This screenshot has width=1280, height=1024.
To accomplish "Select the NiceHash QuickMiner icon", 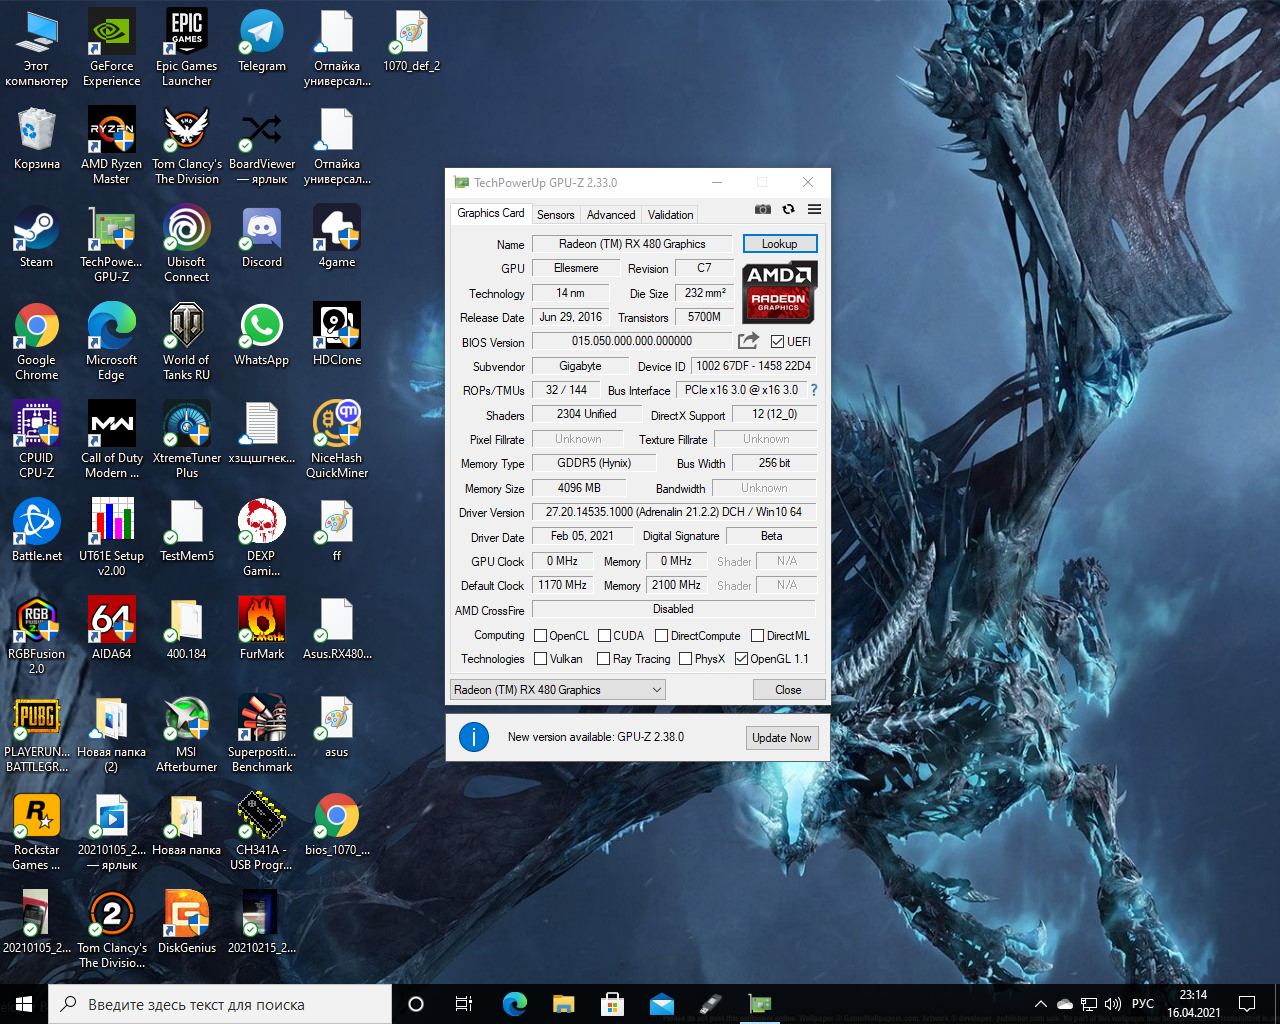I will (337, 441).
